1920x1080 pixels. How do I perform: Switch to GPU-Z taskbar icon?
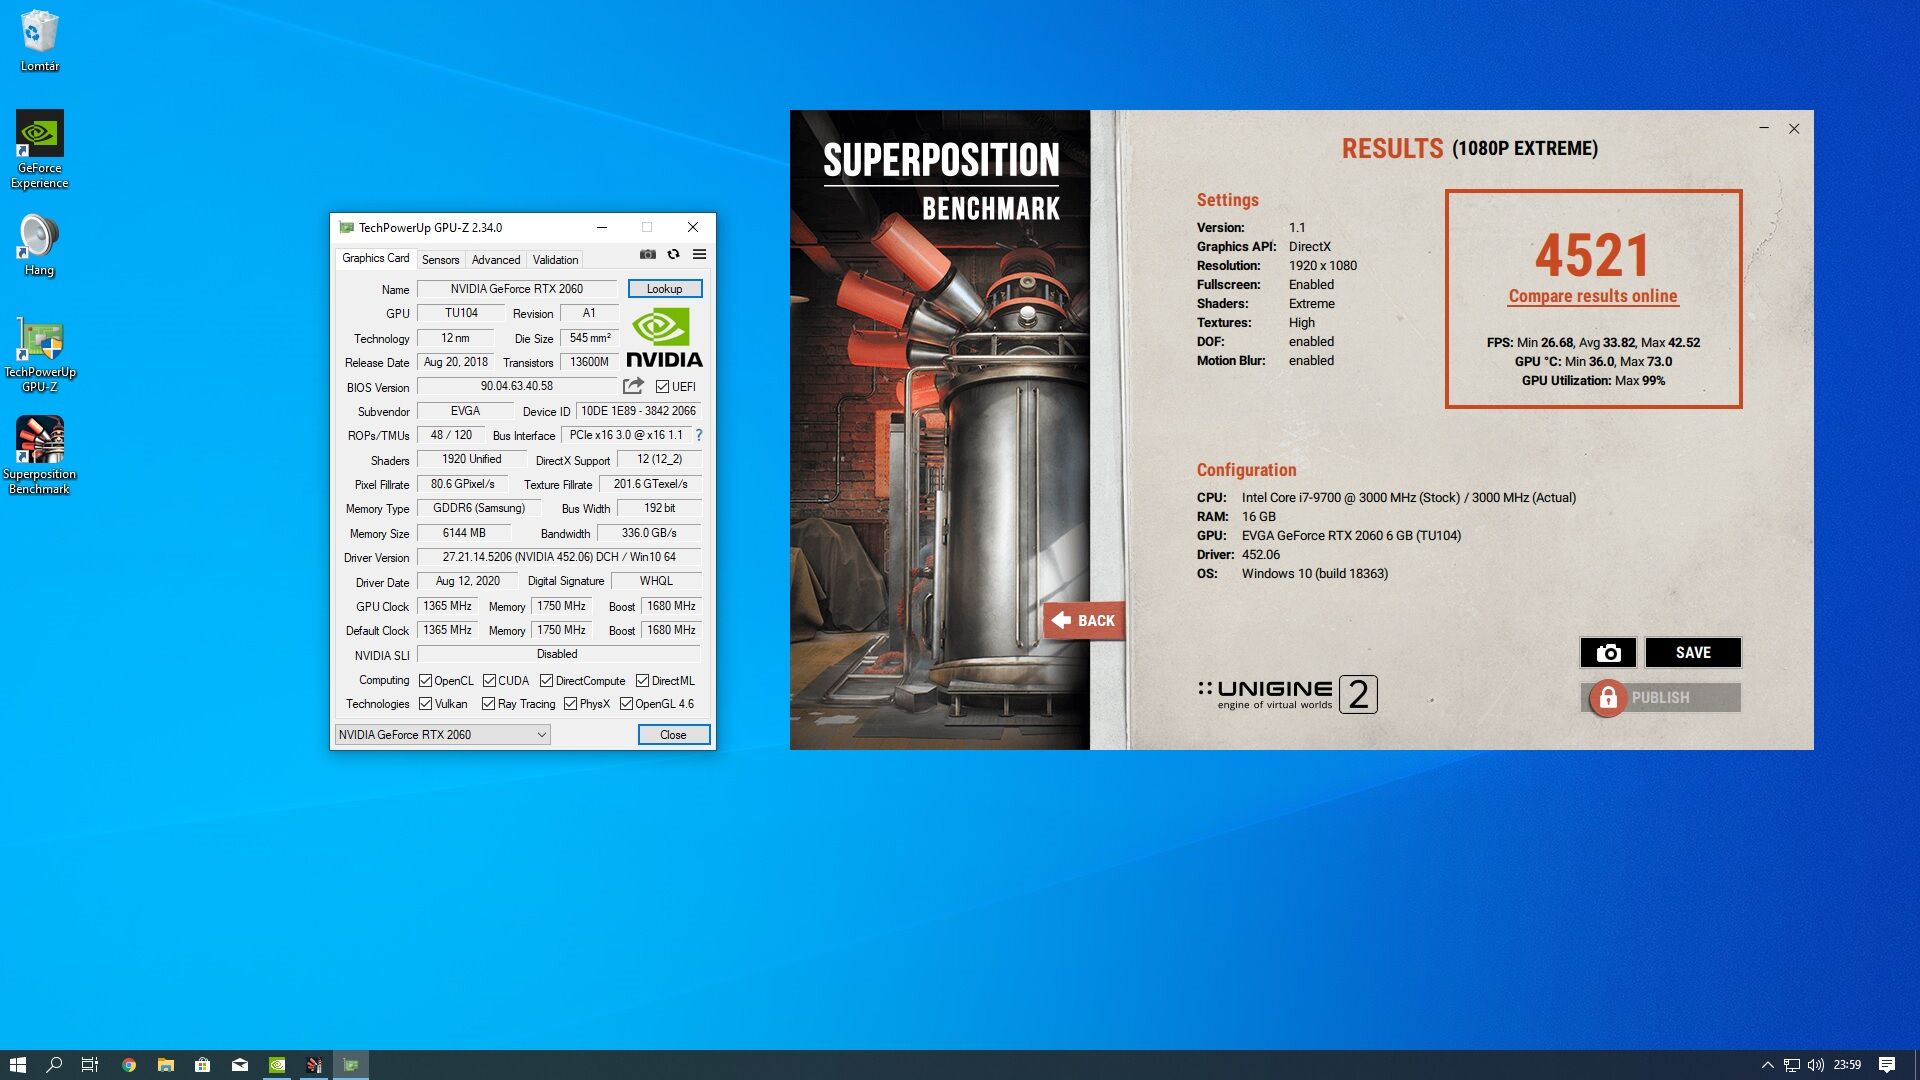(x=351, y=1065)
